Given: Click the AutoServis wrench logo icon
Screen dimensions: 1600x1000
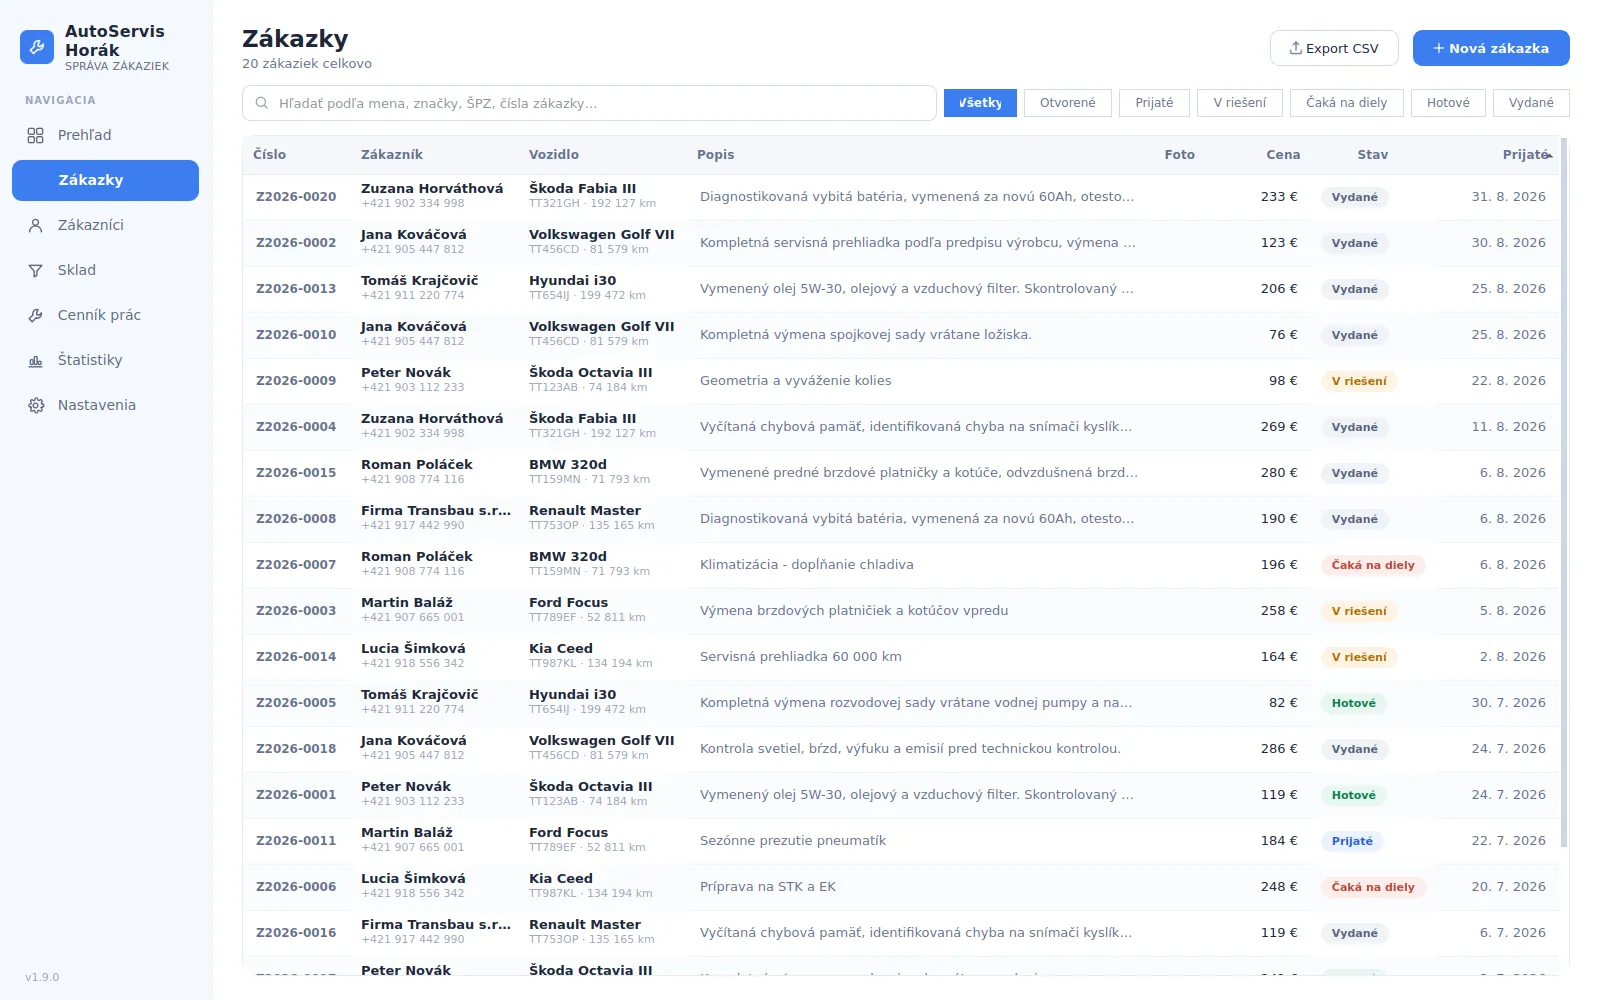Looking at the screenshot, I should tap(37, 47).
